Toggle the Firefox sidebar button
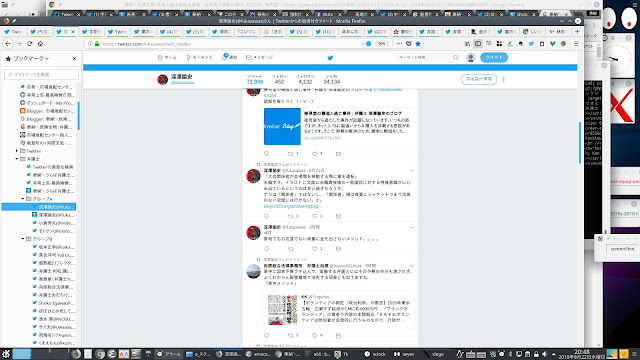The height and width of the screenshot is (360, 640). tap(478, 44)
